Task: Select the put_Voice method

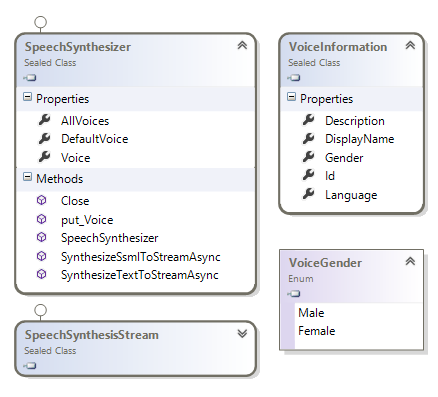Action: tap(87, 220)
